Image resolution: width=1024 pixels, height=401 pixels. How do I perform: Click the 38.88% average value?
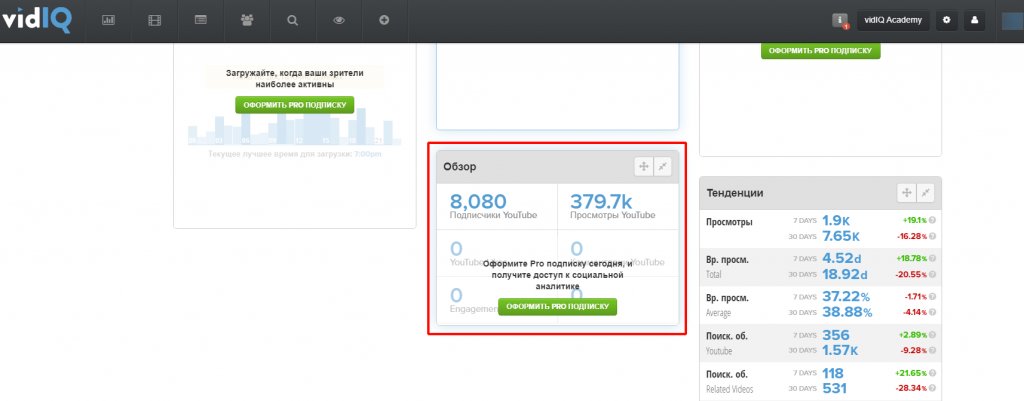coord(847,312)
